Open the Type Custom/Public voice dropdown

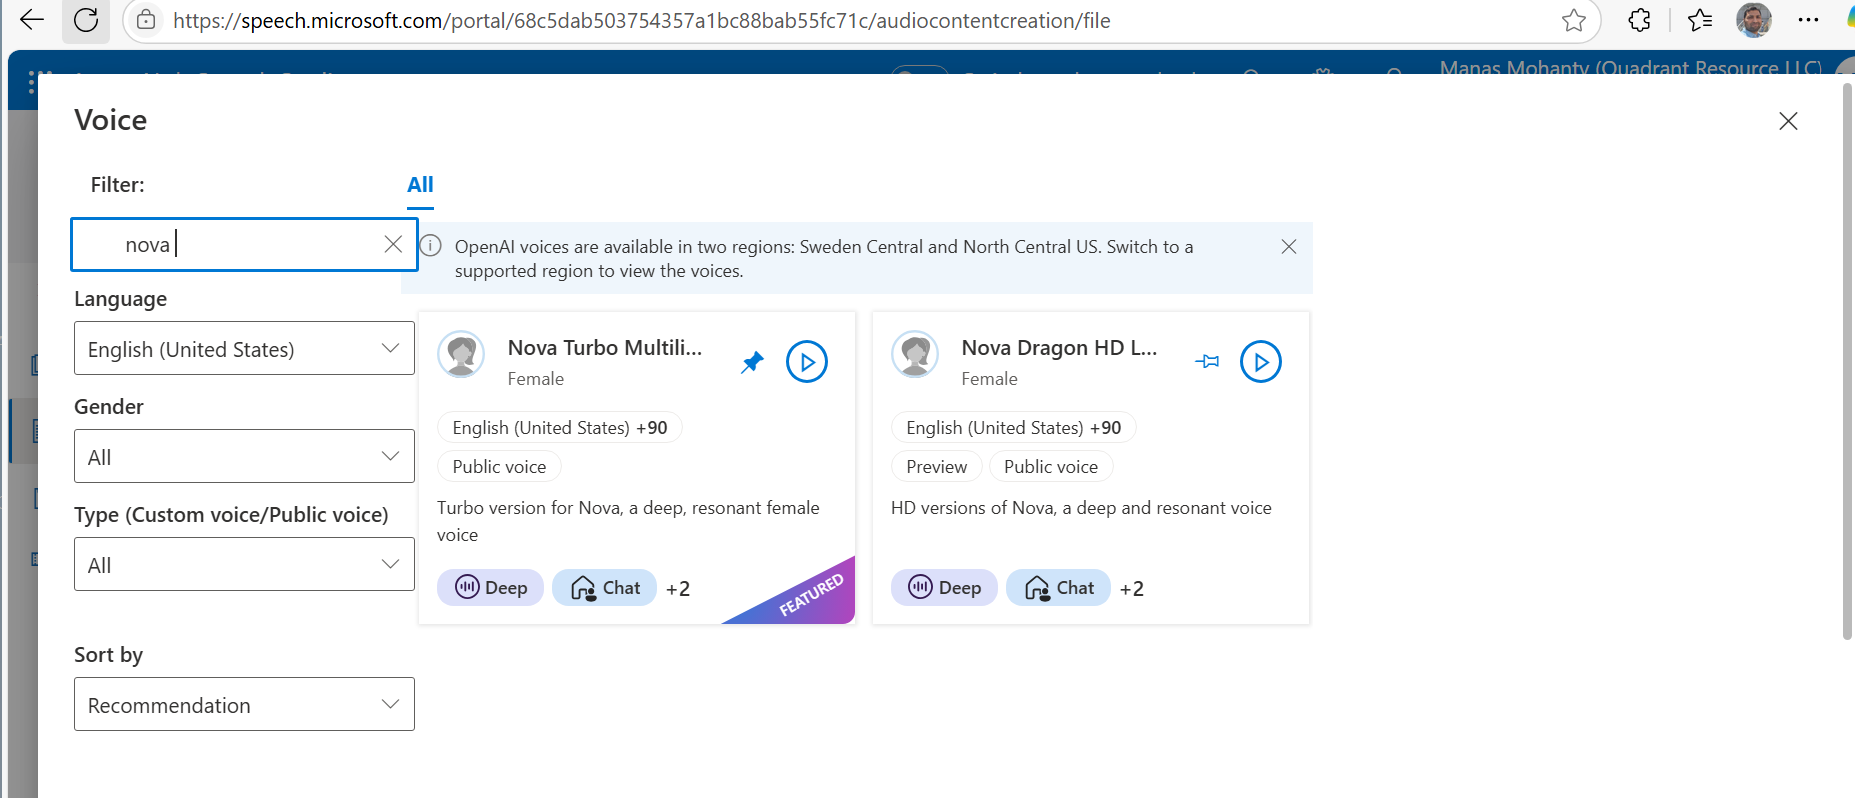coord(244,564)
